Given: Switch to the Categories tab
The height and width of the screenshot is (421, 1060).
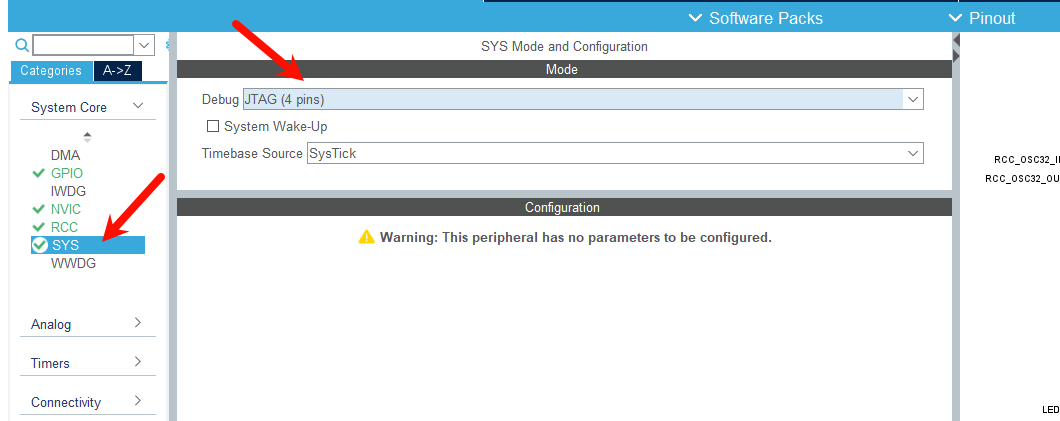Looking at the screenshot, I should [x=51, y=71].
